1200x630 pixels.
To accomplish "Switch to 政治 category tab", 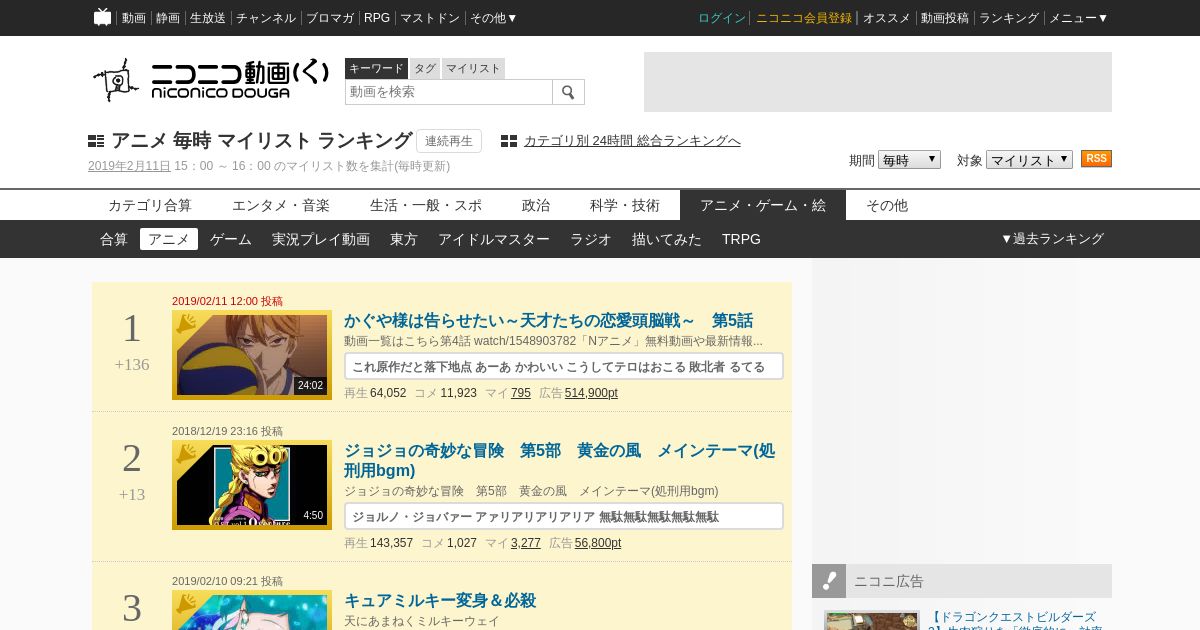I will pyautogui.click(x=536, y=205).
